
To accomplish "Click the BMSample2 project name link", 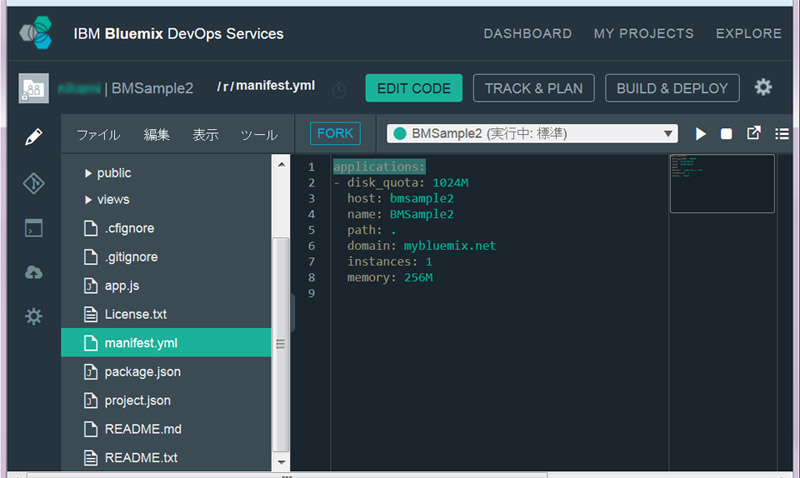I will click(x=152, y=88).
